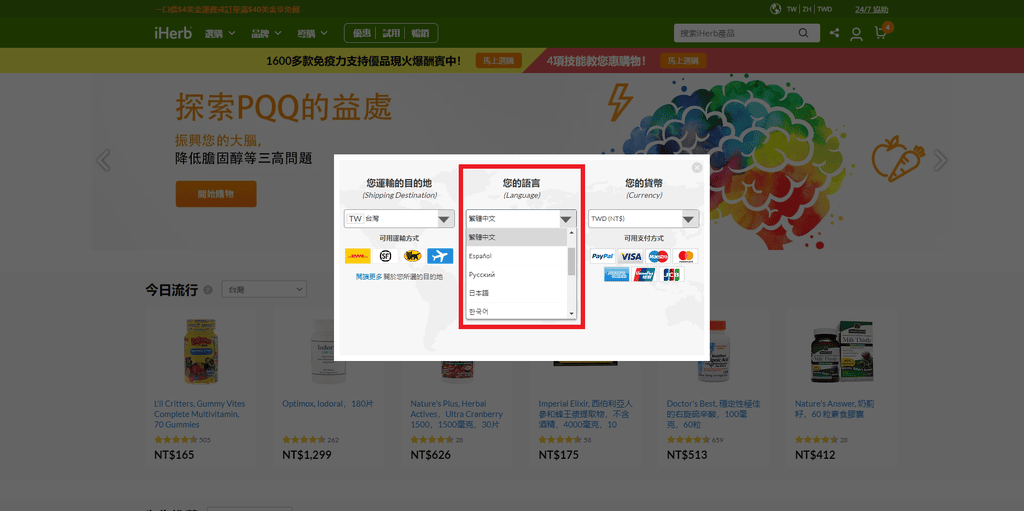Image resolution: width=1024 pixels, height=511 pixels.
Task: Open the 優惠 specials tab
Action: pyautogui.click(x=362, y=33)
